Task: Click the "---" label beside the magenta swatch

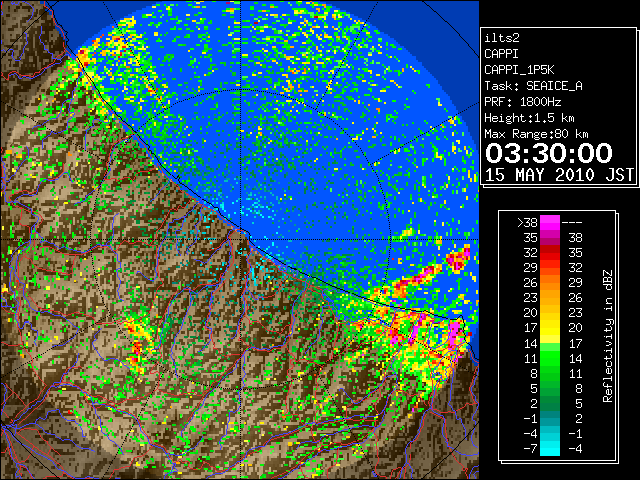Action: (x=572, y=223)
